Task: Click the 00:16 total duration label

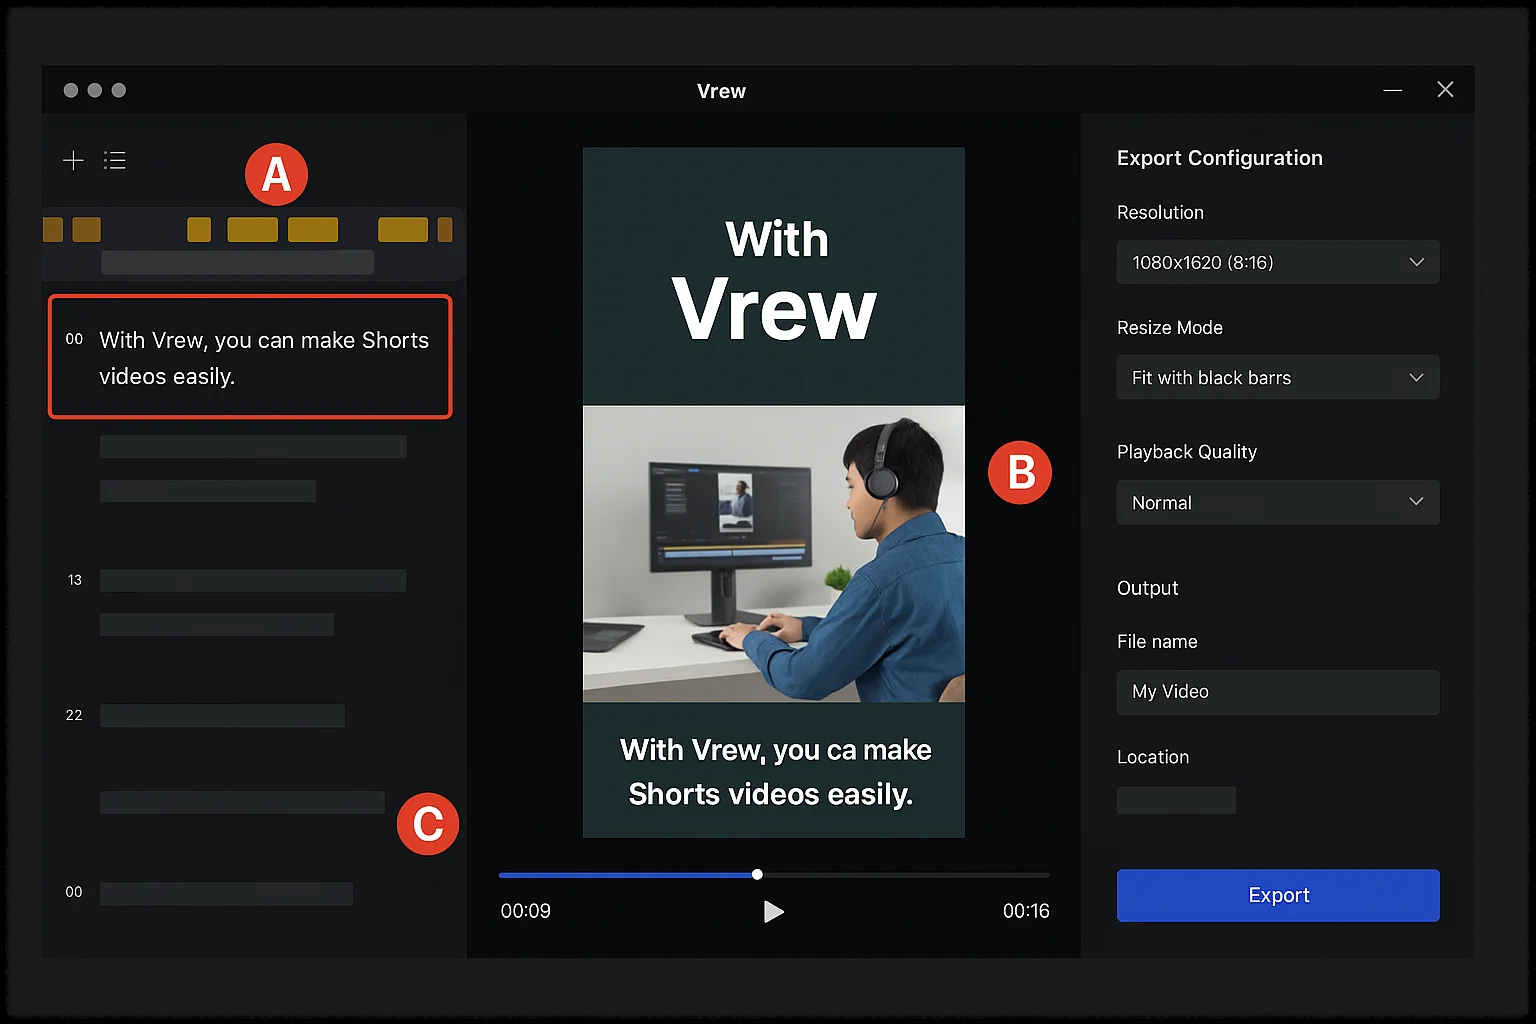Action: 1026,911
